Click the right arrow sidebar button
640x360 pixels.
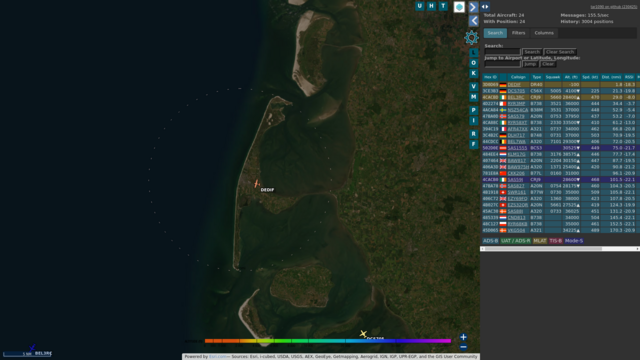point(473,7)
